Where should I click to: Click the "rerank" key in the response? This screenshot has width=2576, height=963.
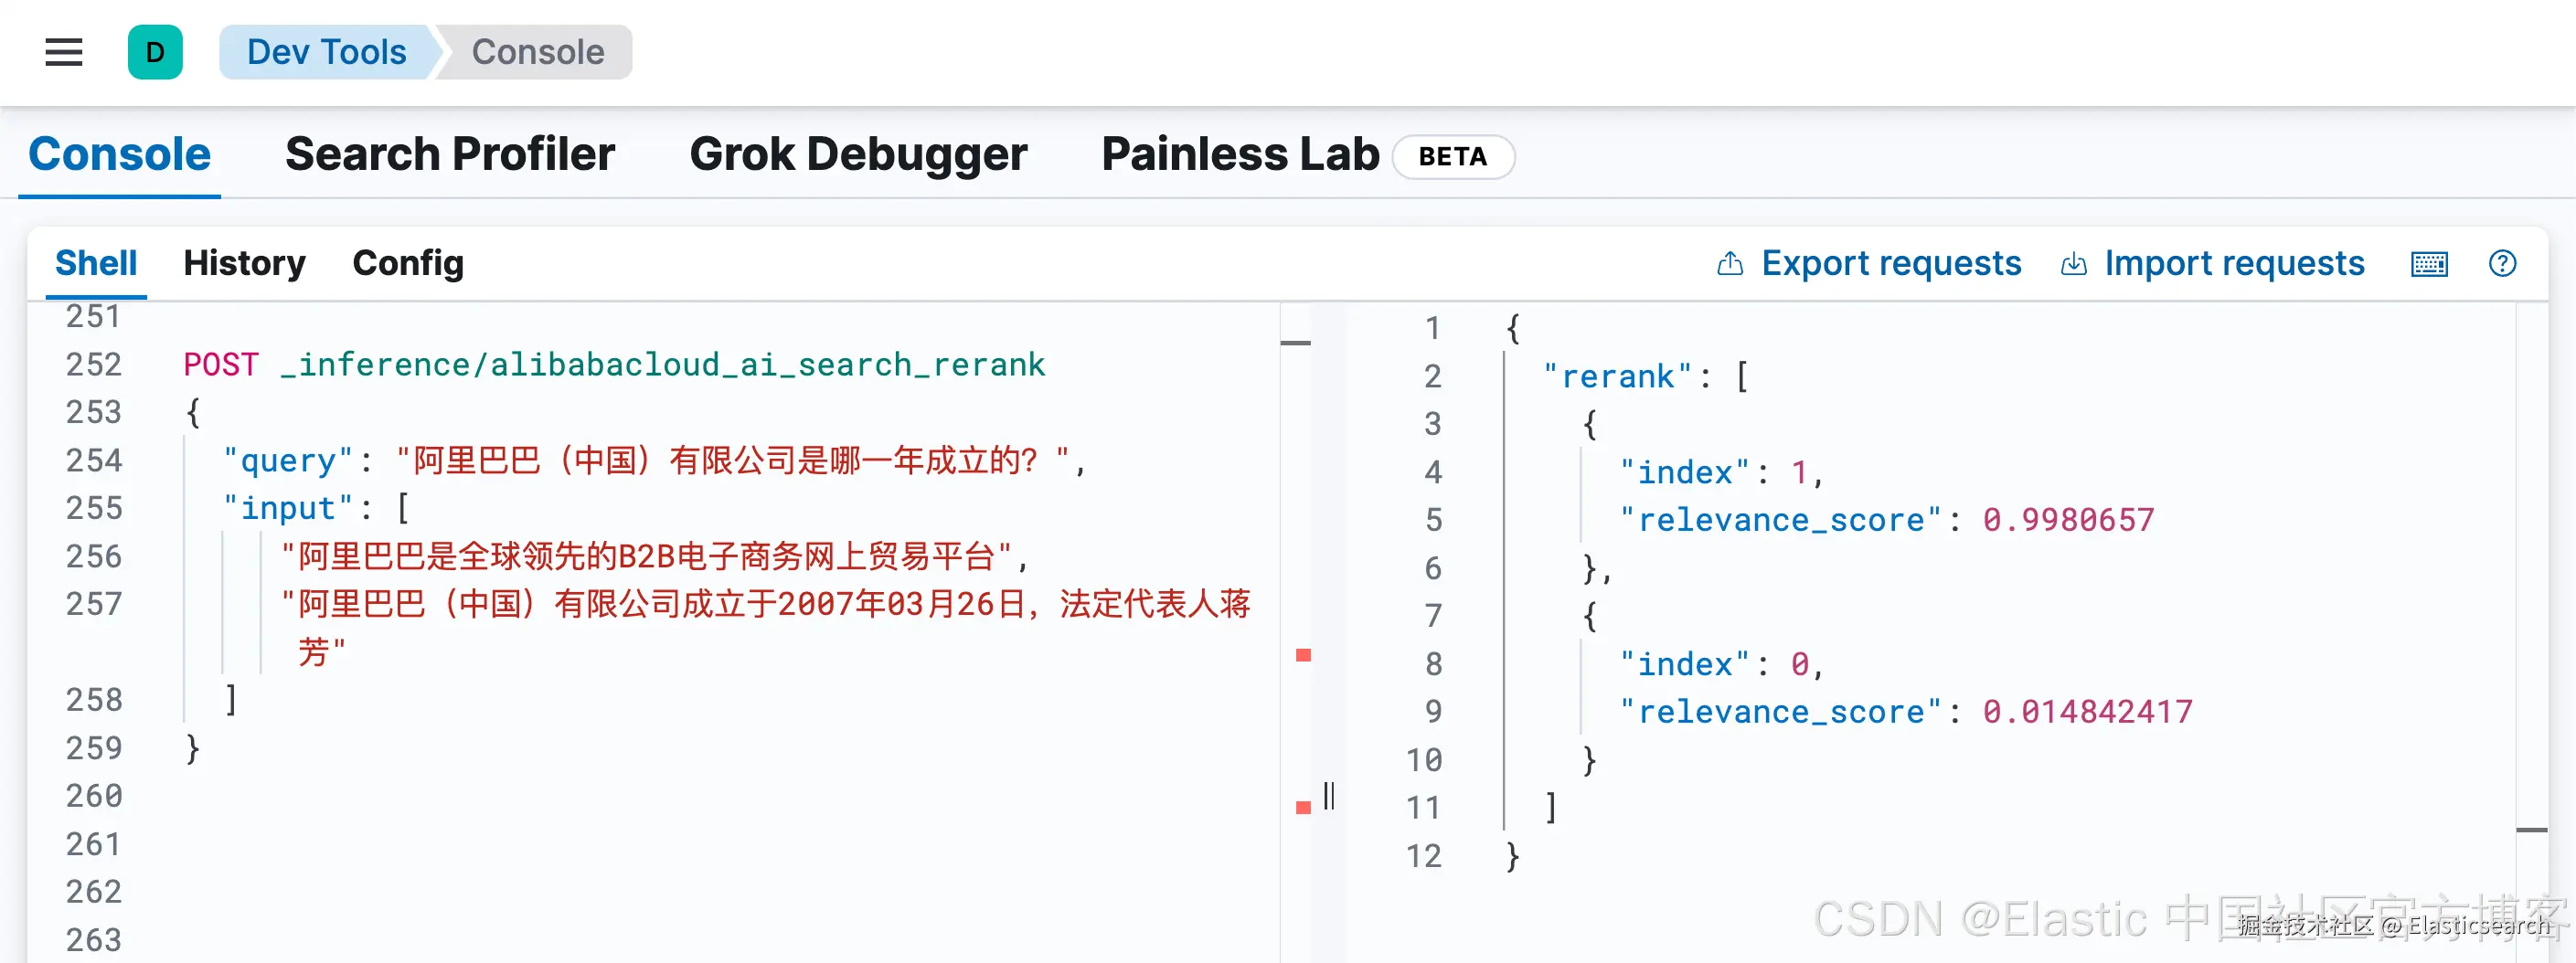coord(1617,376)
